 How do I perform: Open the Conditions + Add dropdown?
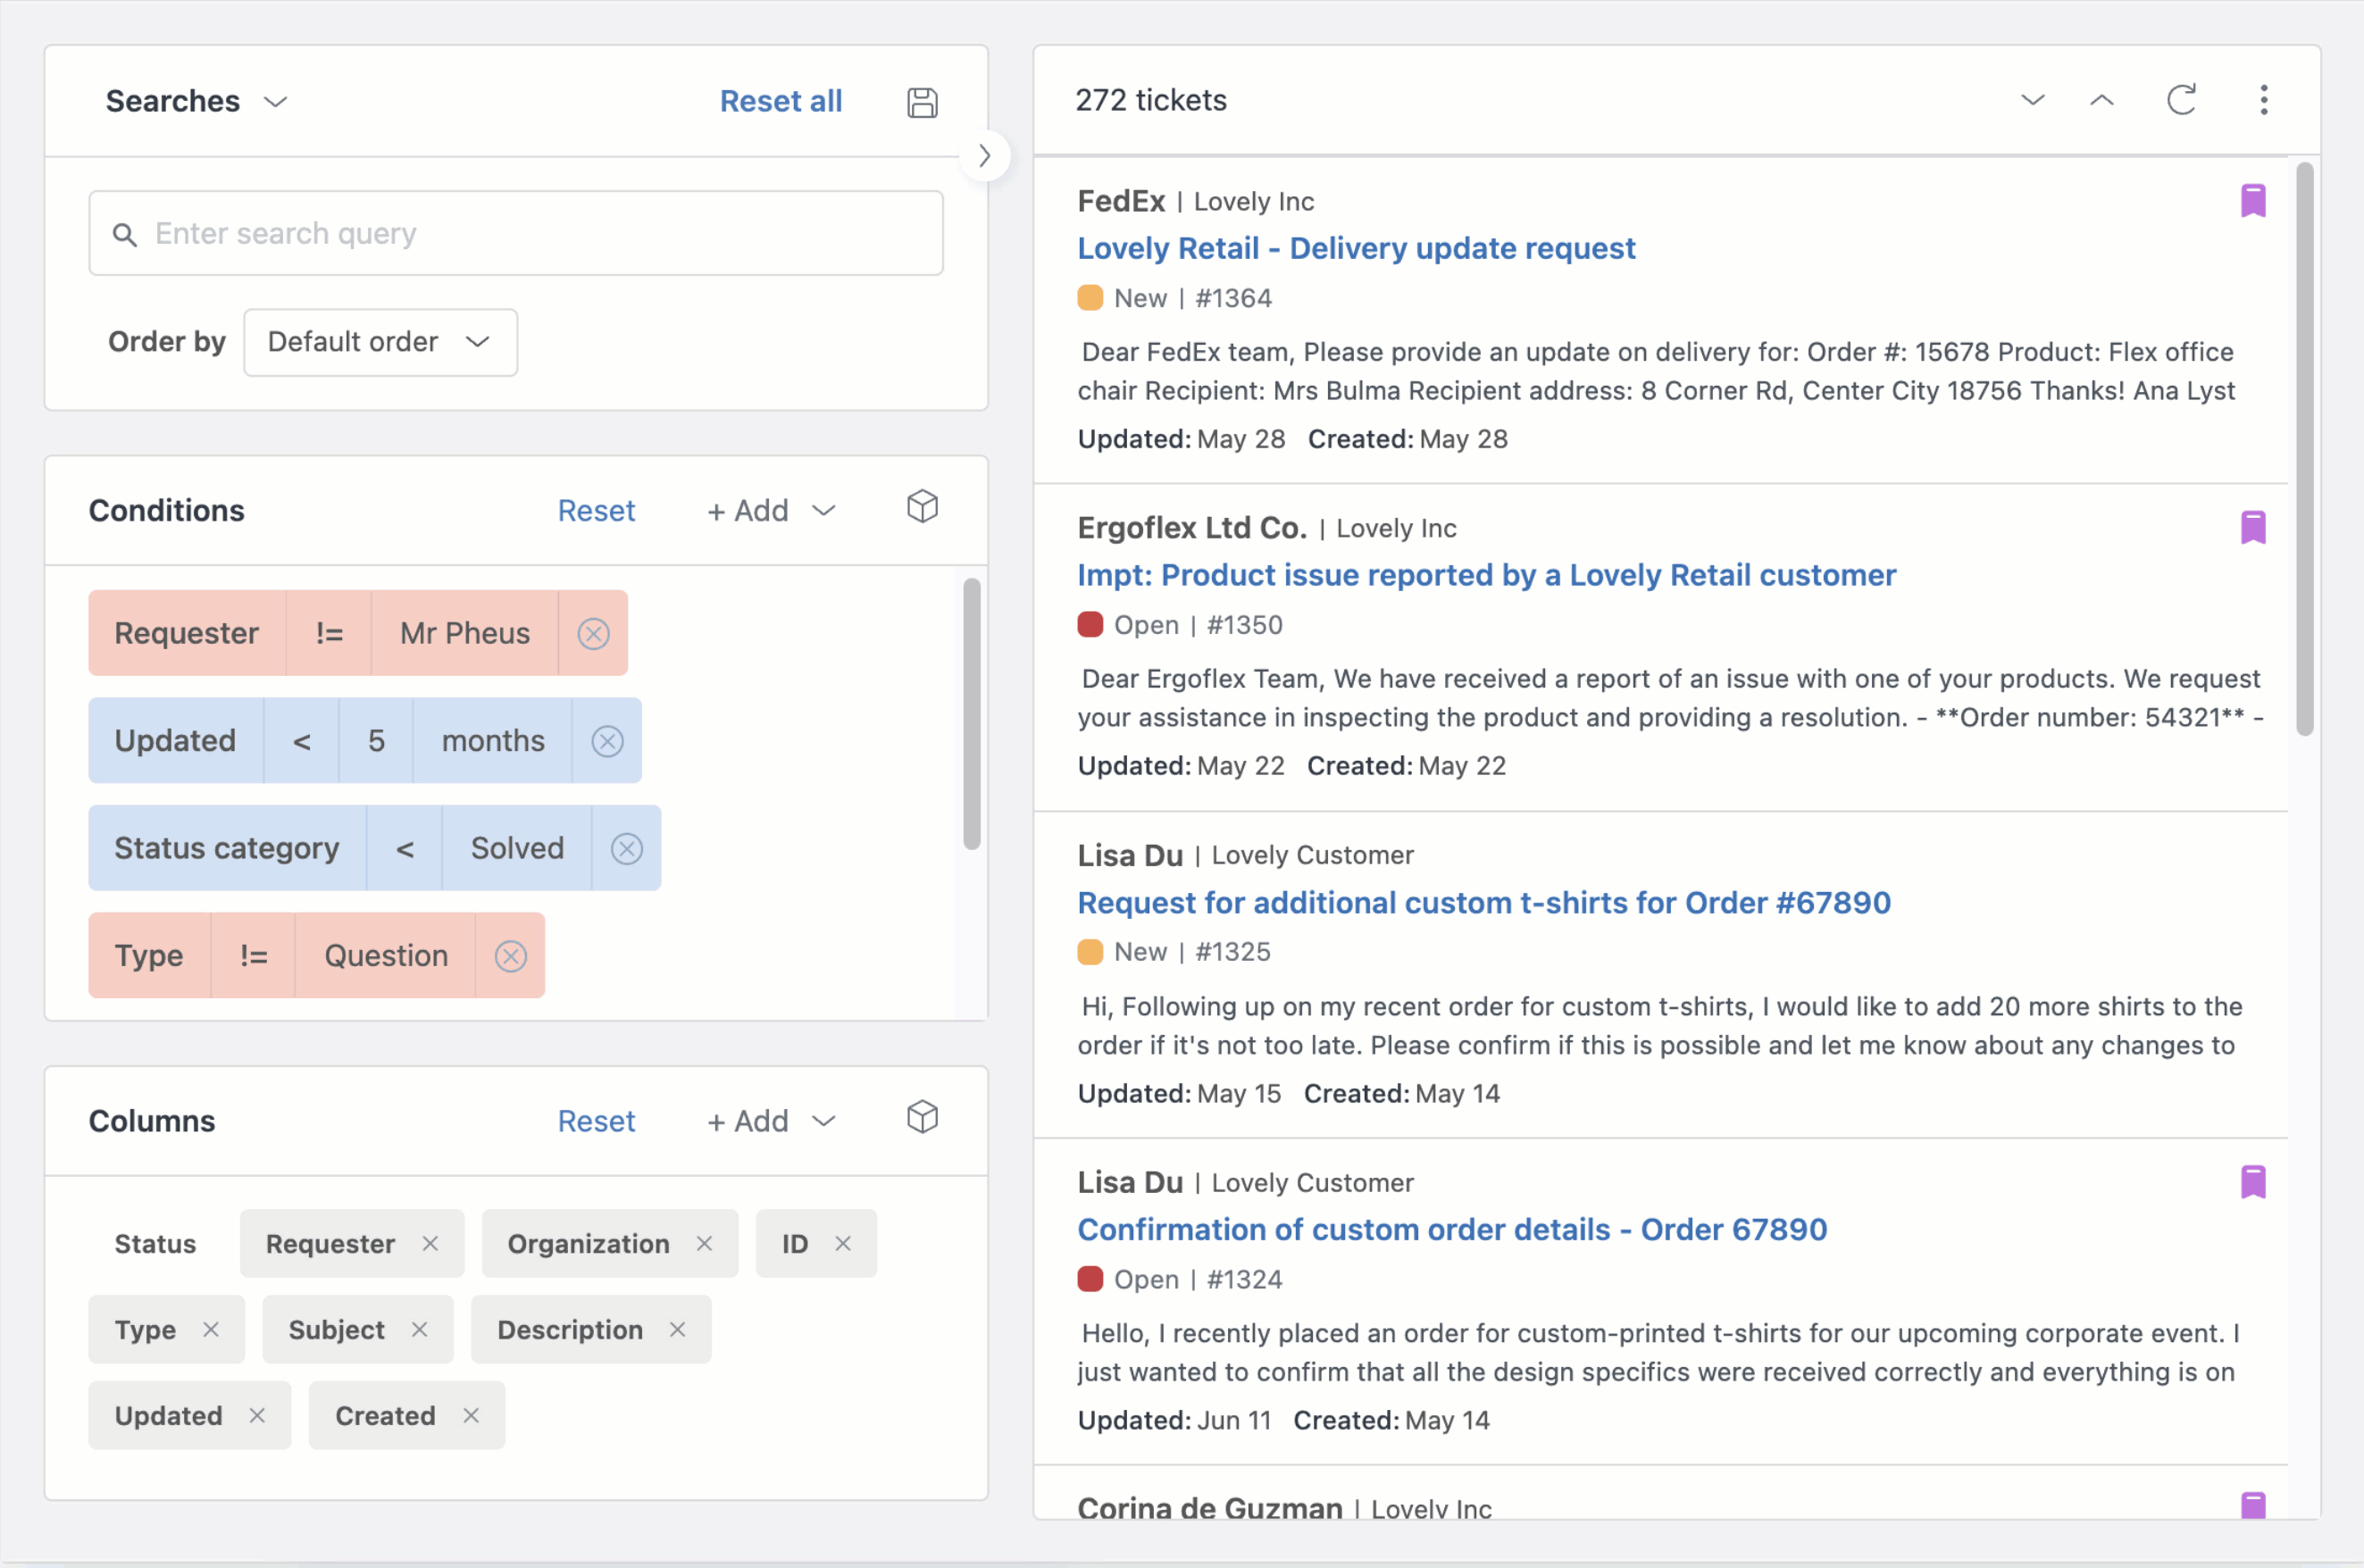pyautogui.click(x=771, y=510)
